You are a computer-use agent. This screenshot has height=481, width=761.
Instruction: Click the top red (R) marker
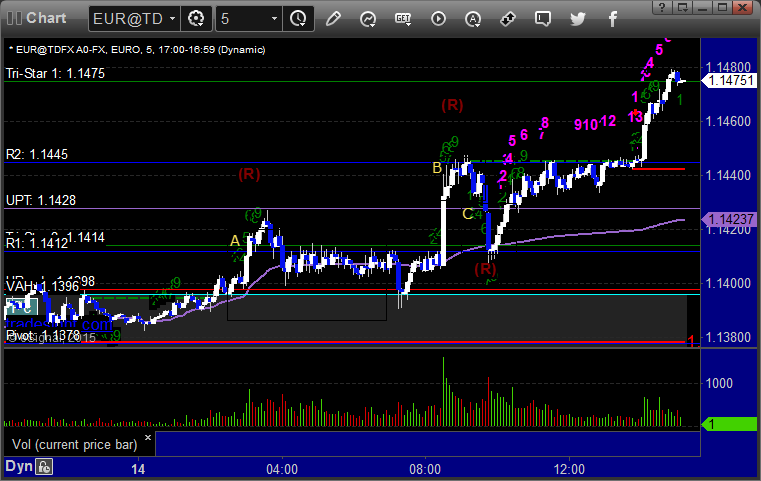[452, 105]
